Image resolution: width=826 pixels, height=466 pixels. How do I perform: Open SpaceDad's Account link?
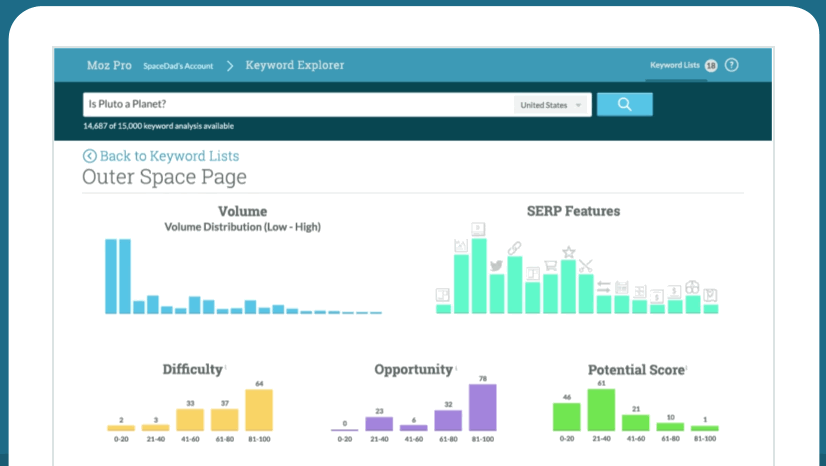pos(178,66)
